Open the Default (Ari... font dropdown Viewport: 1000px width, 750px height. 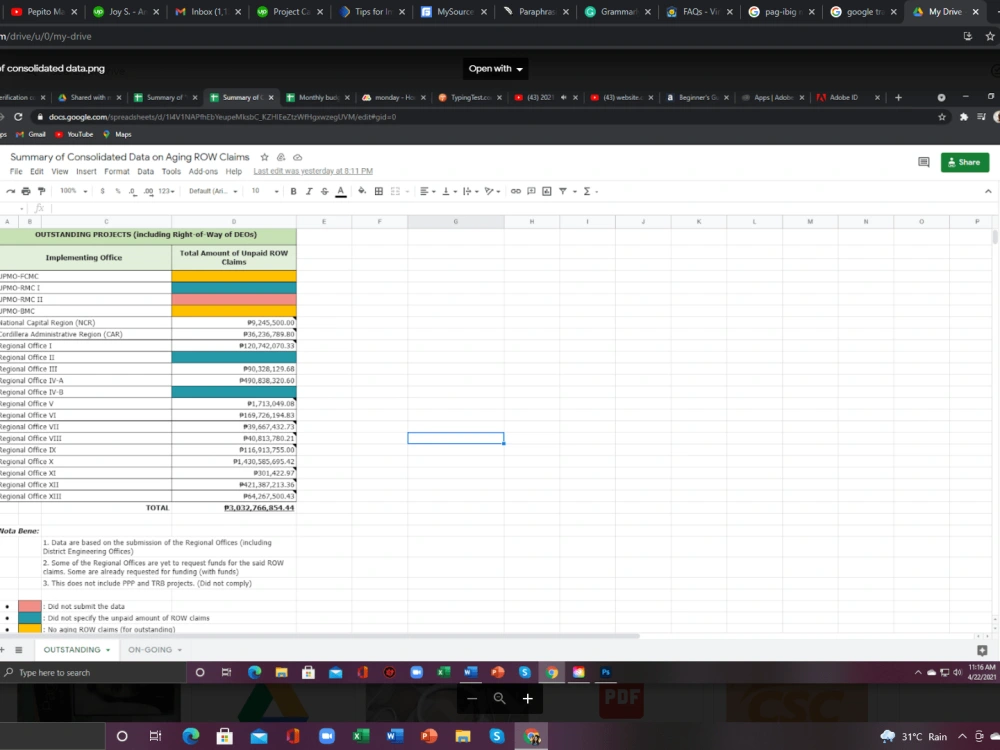coord(213,191)
